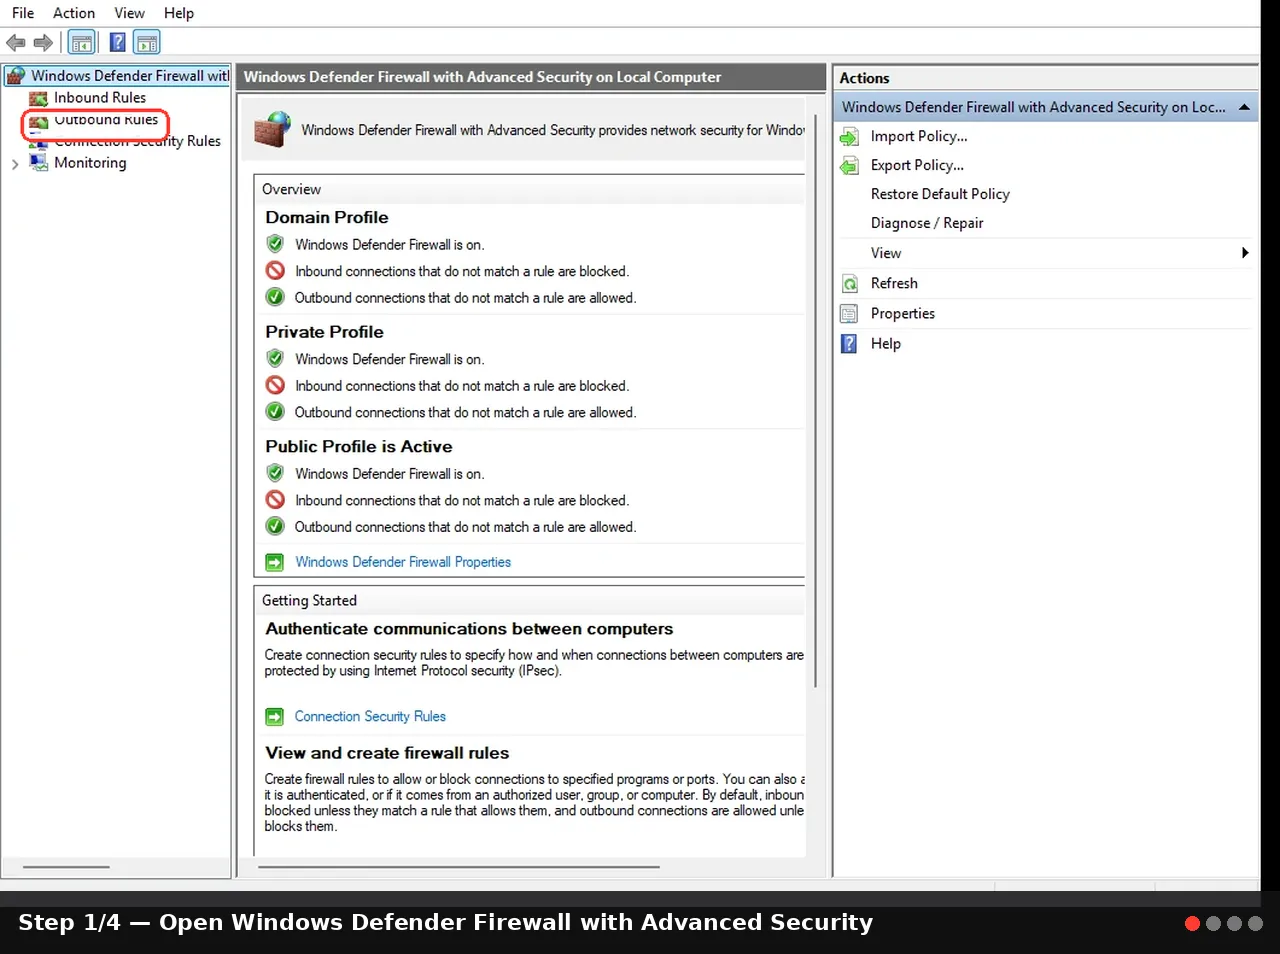This screenshot has height=954, width=1280.
Task: Click Domain Profile green shield firewall-on icon
Action: coord(275,244)
